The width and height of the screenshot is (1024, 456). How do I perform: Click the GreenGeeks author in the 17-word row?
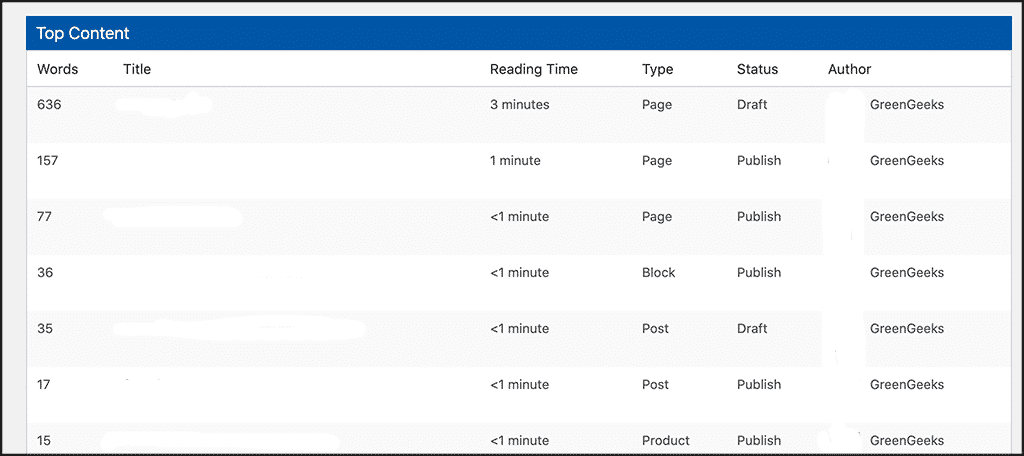pyautogui.click(x=907, y=385)
